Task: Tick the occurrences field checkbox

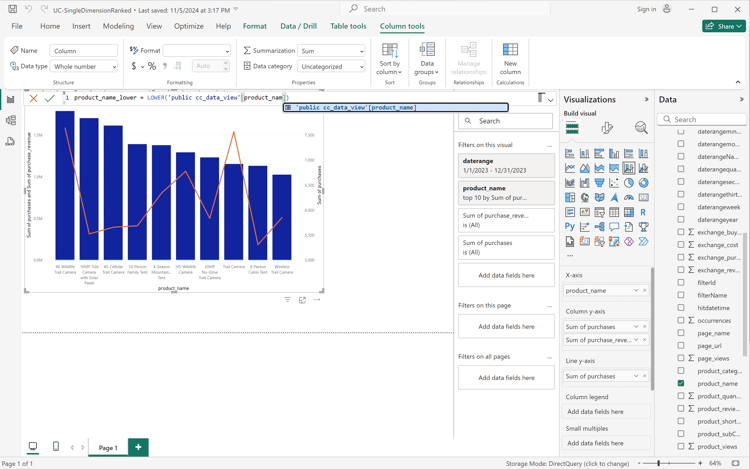Action: [681, 320]
